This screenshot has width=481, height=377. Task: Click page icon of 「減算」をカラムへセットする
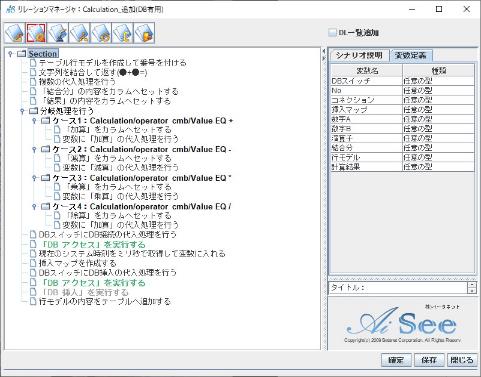(x=57, y=158)
